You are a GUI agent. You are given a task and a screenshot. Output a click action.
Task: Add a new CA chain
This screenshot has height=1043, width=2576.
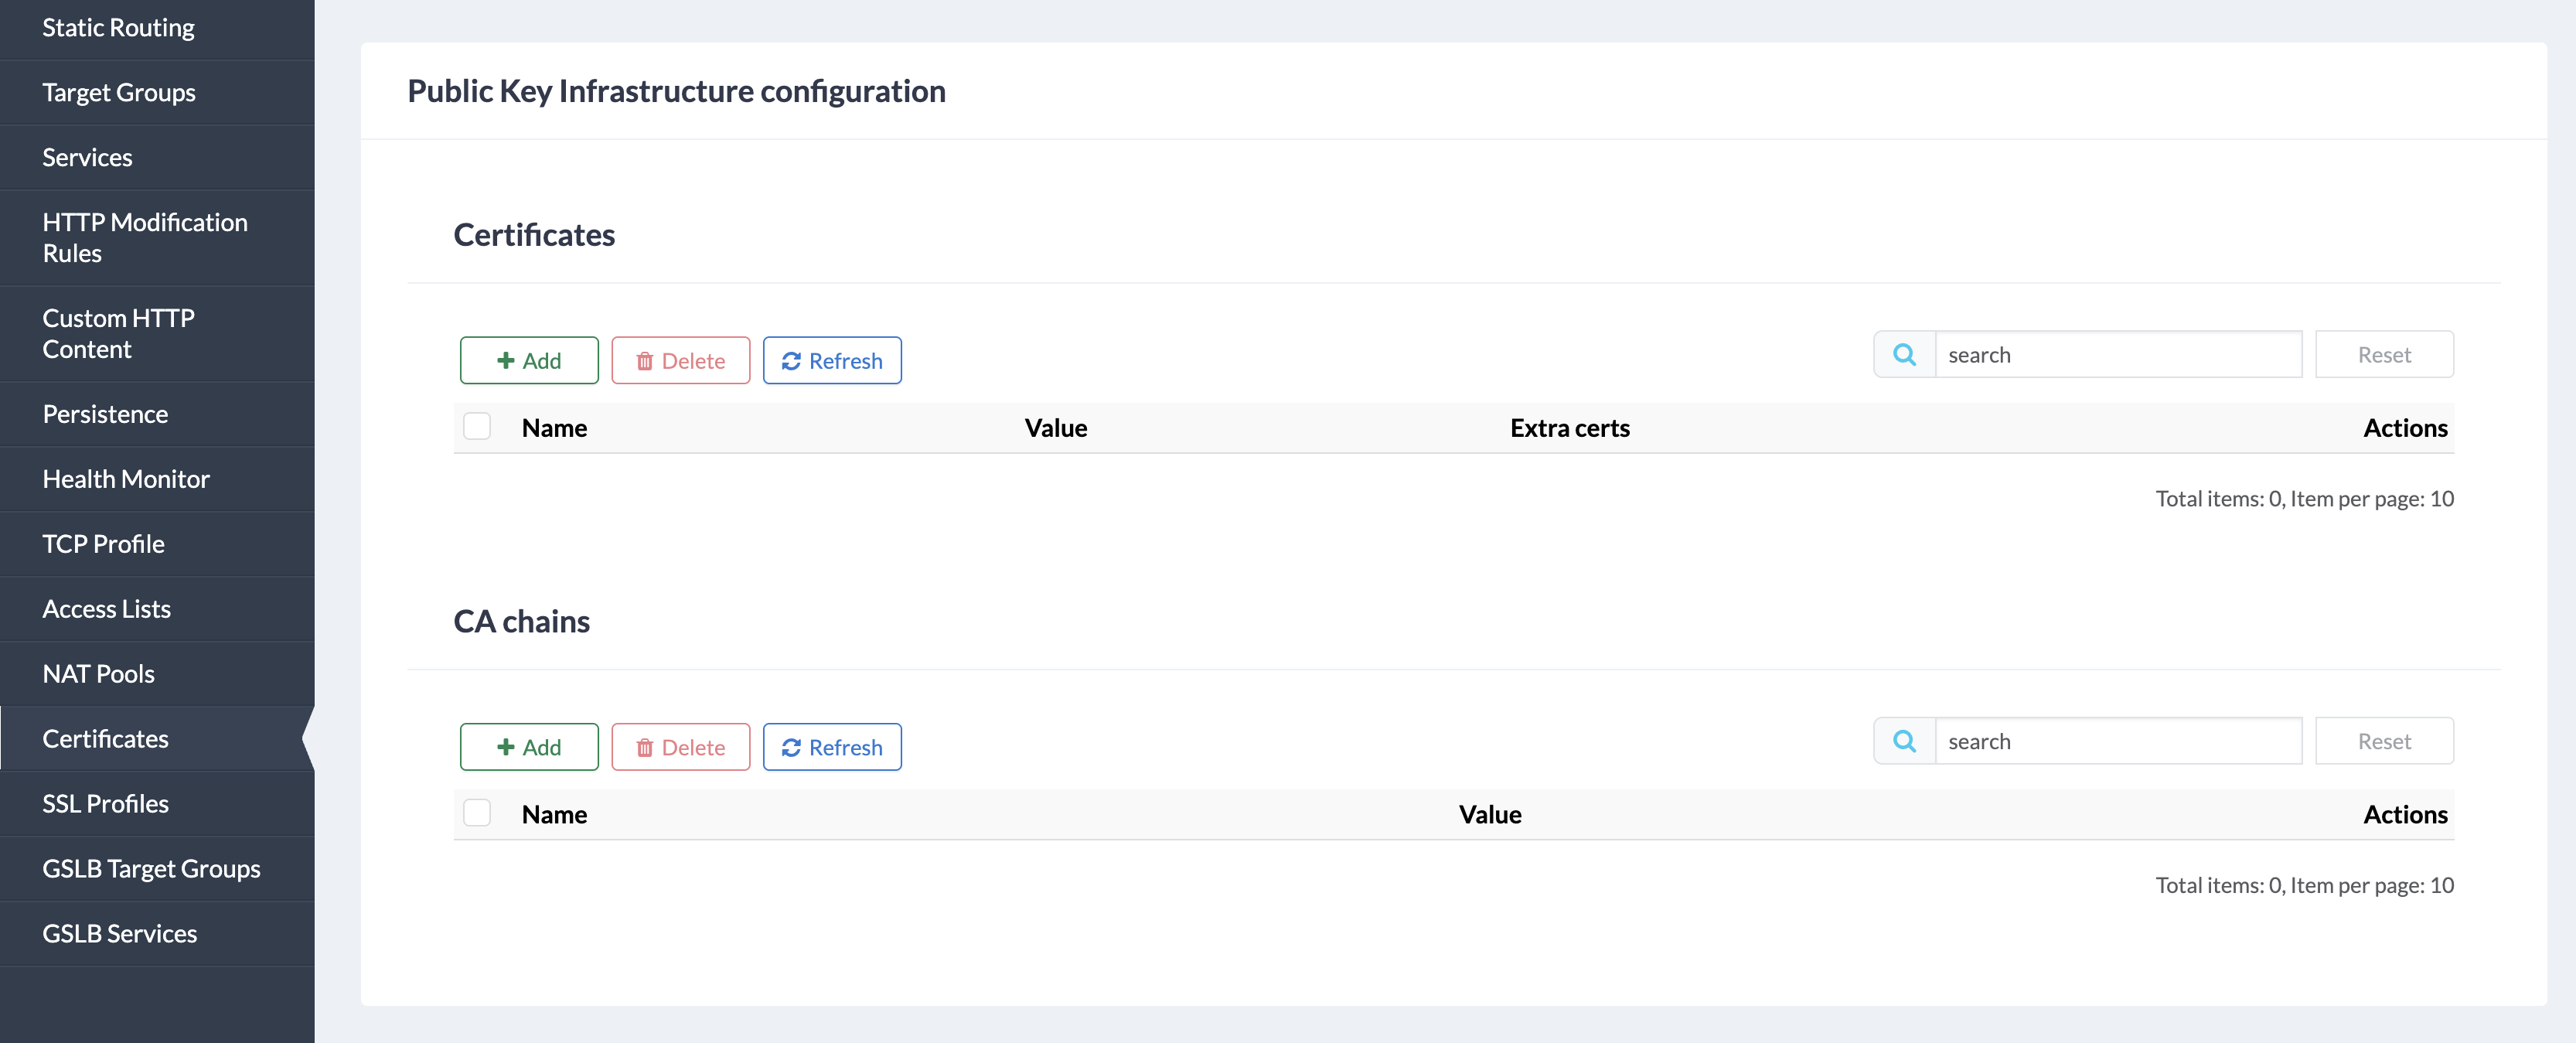(529, 747)
